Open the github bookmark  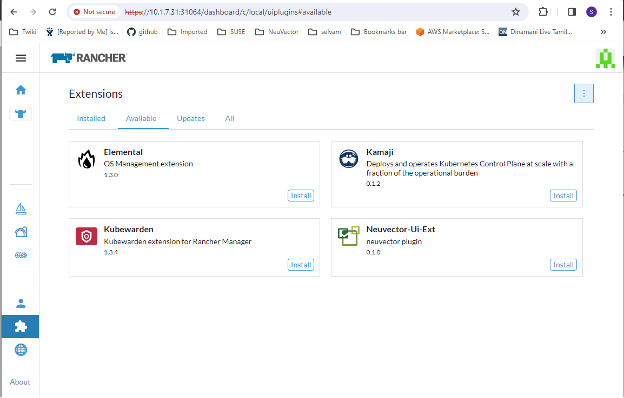pyautogui.click(x=142, y=32)
